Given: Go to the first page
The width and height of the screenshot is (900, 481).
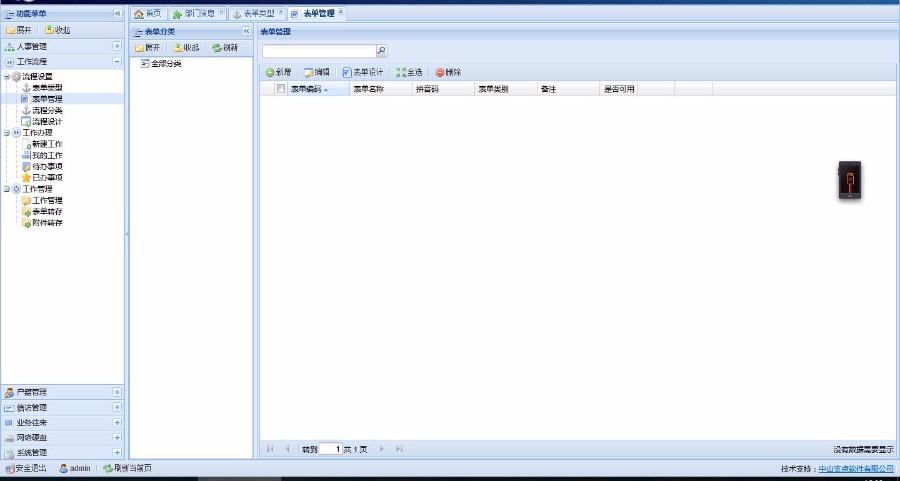Looking at the screenshot, I should coord(270,449).
